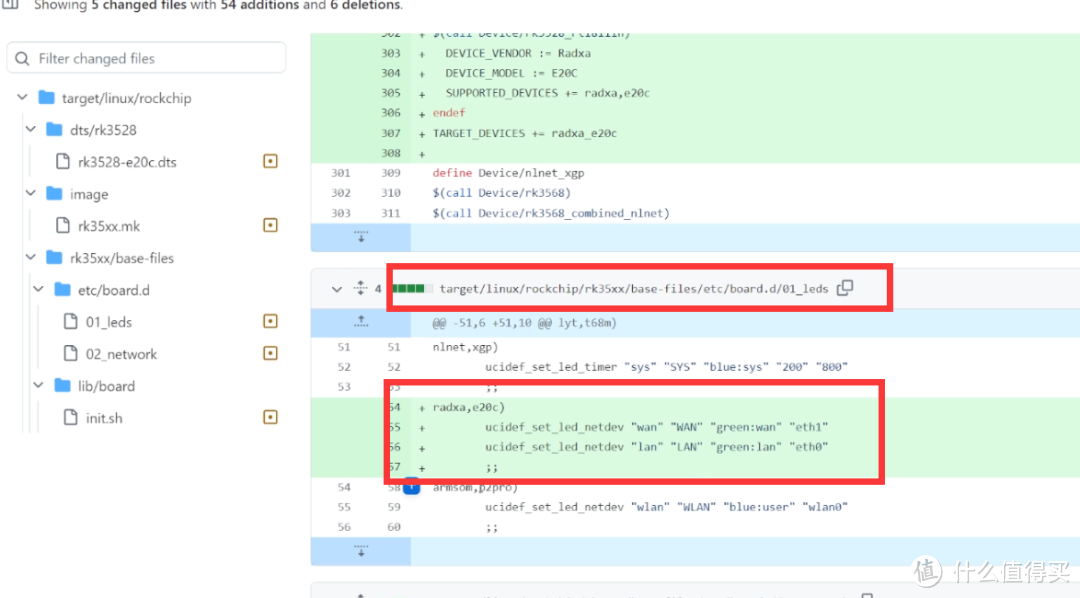Click the search magnifier icon in filter box
The width and height of the screenshot is (1080, 598).
[22, 59]
